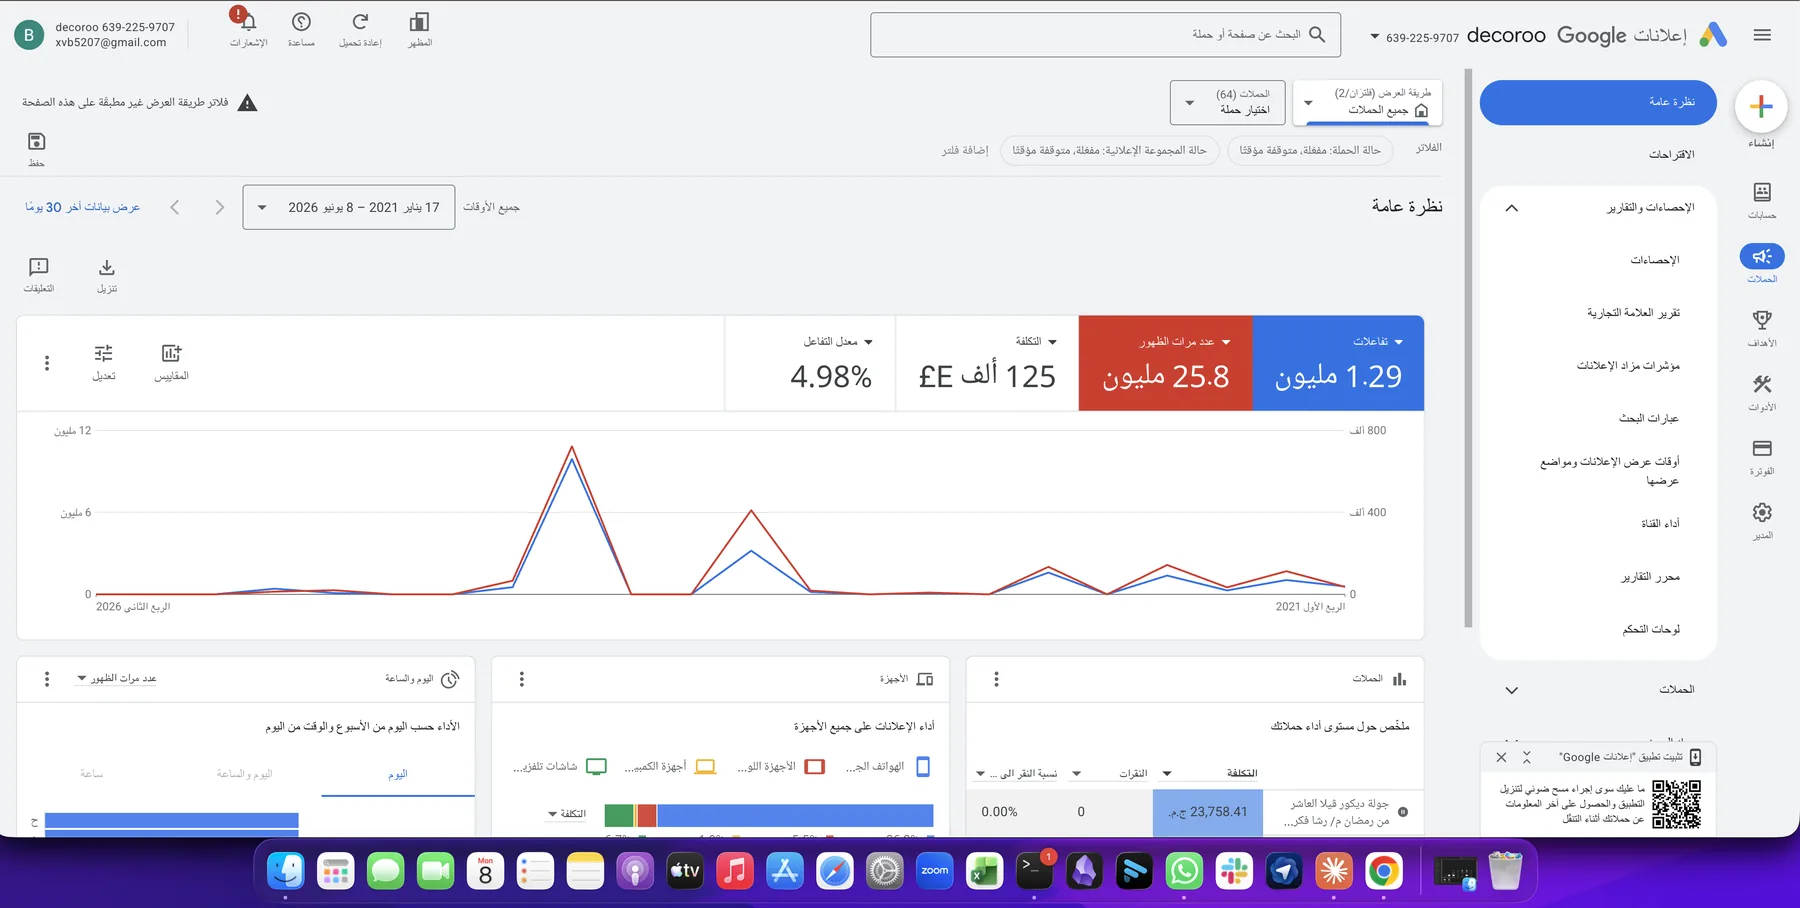Screen dimensions: 1800x908
Task: Click the campaign status filter chip
Action: [1310, 150]
